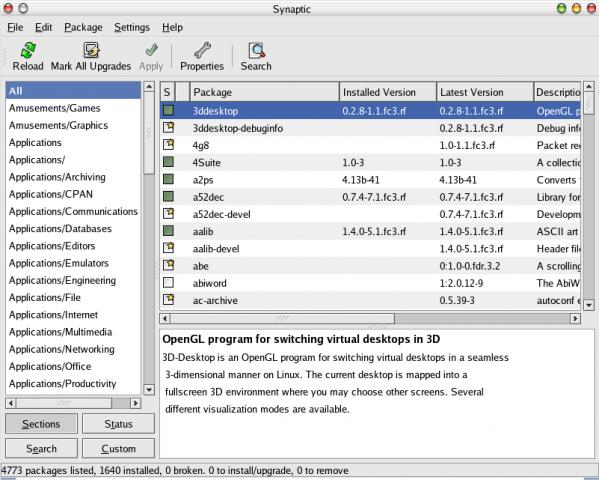Image resolution: width=599 pixels, height=480 pixels.
Task: Click up arrow of package list scrollbar
Action: 589,87
